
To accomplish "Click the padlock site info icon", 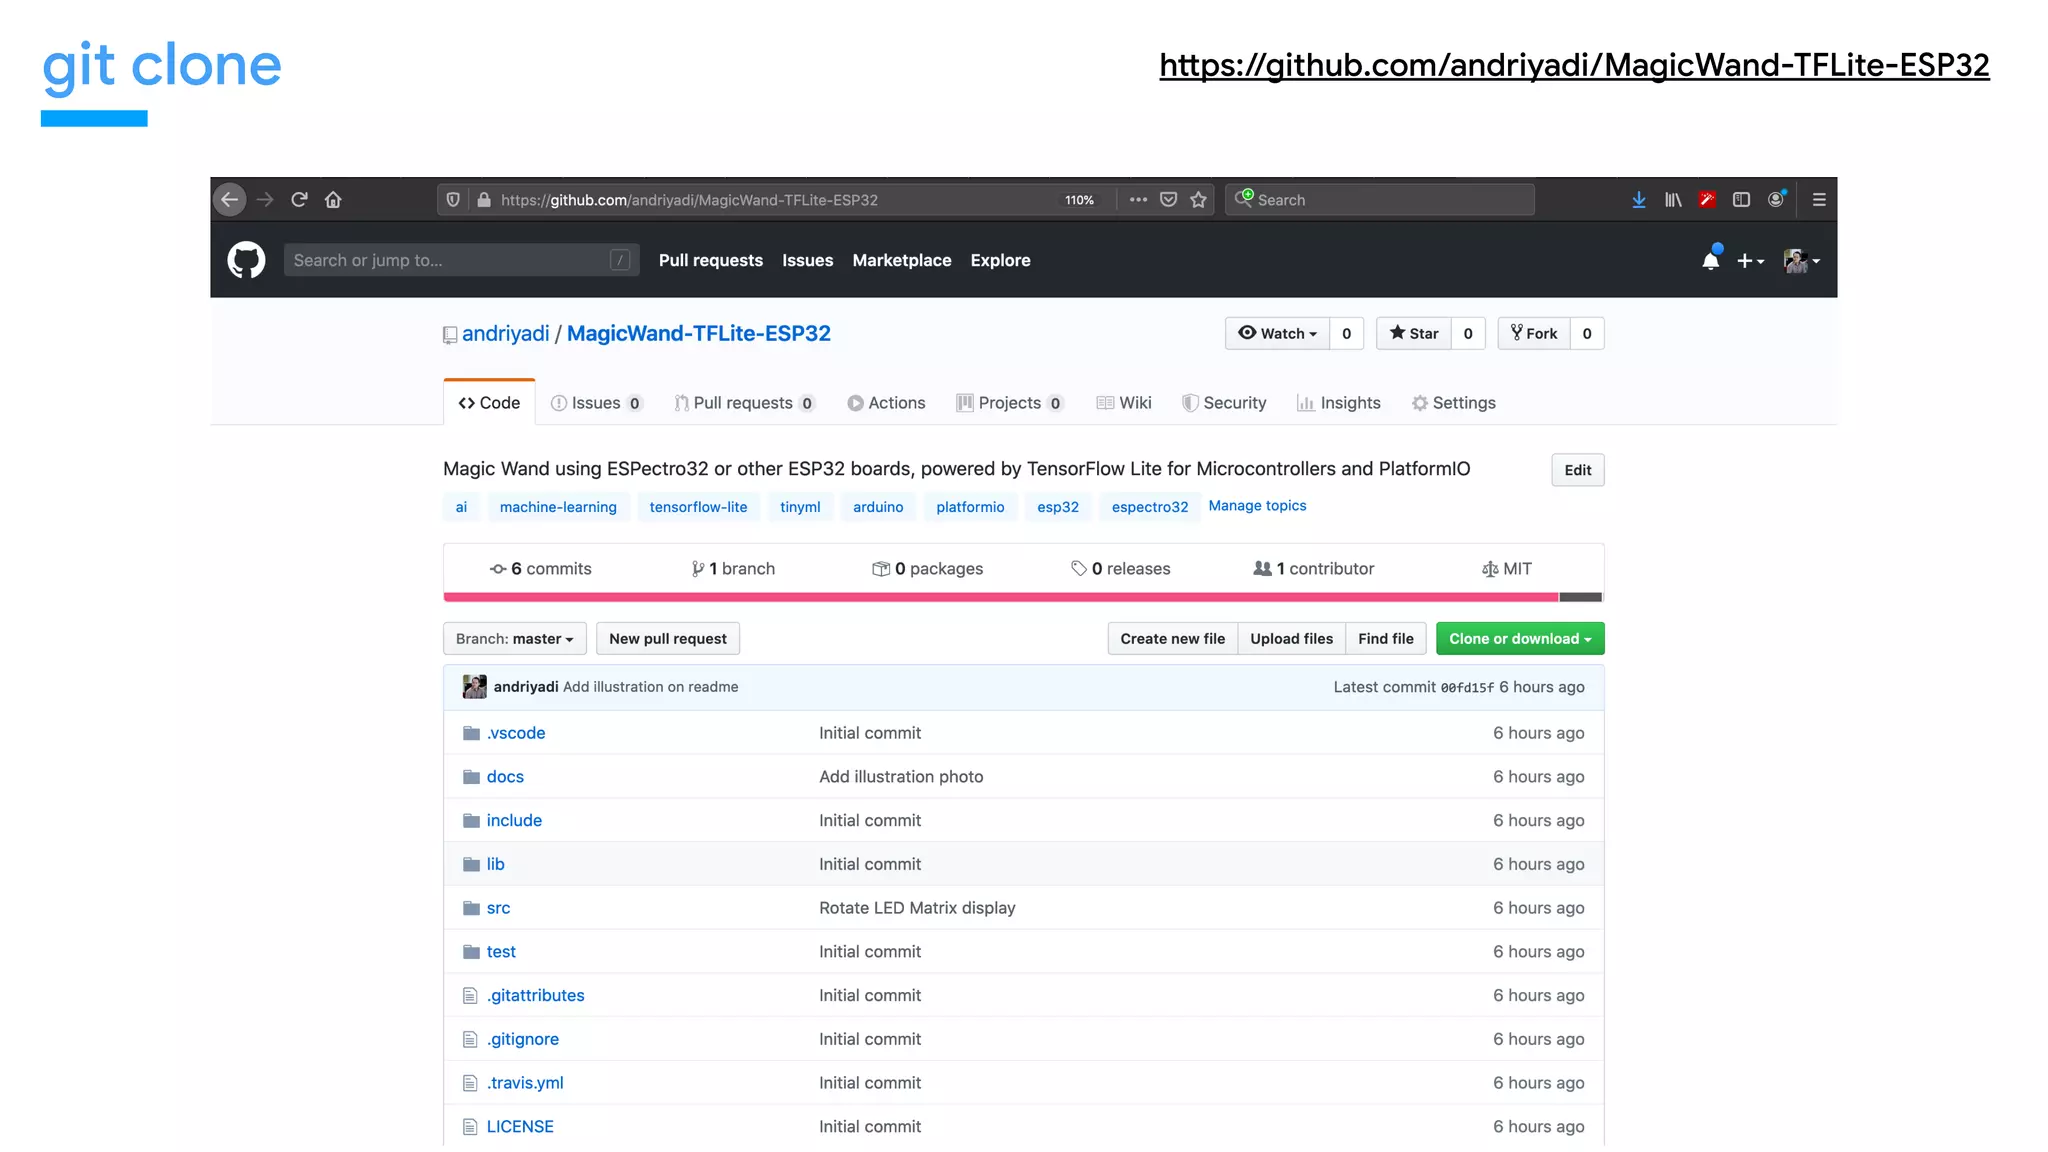I will [x=484, y=199].
